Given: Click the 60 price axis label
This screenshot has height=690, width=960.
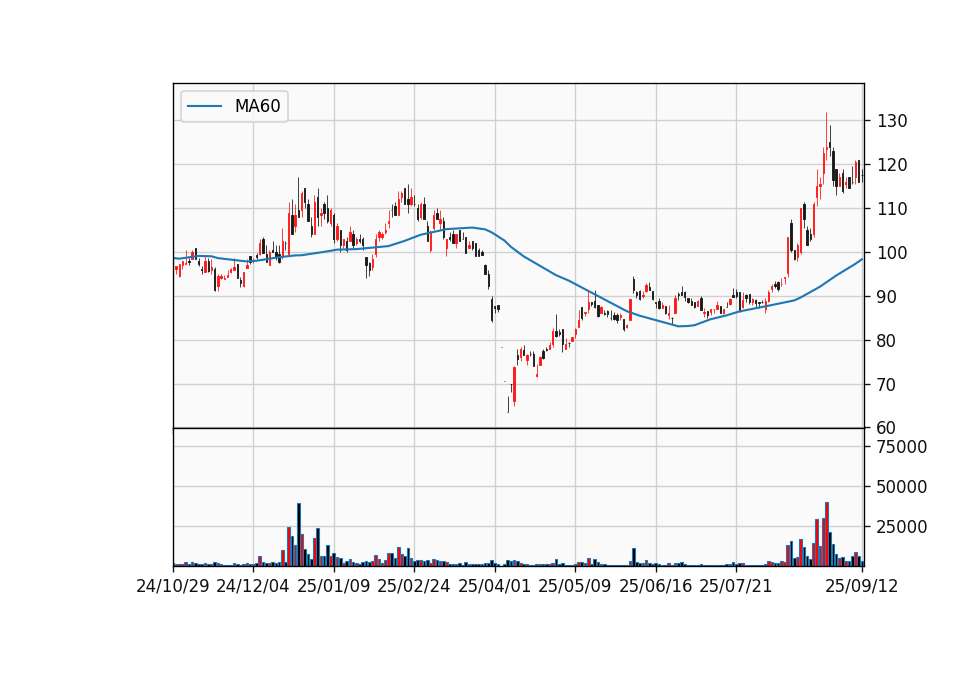Looking at the screenshot, I should pos(887,428).
